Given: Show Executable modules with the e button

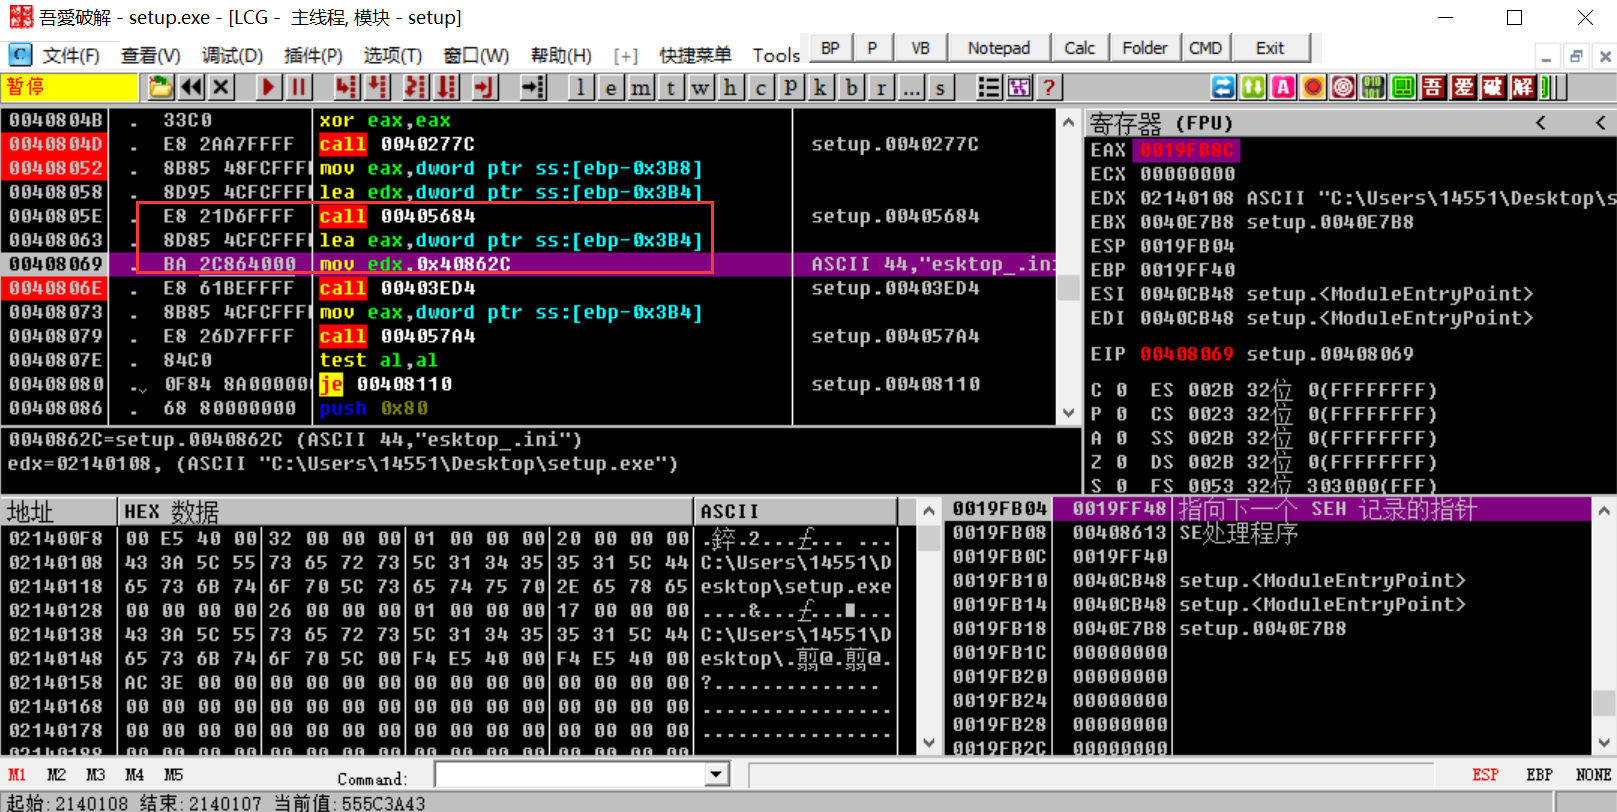Looking at the screenshot, I should tap(611, 88).
